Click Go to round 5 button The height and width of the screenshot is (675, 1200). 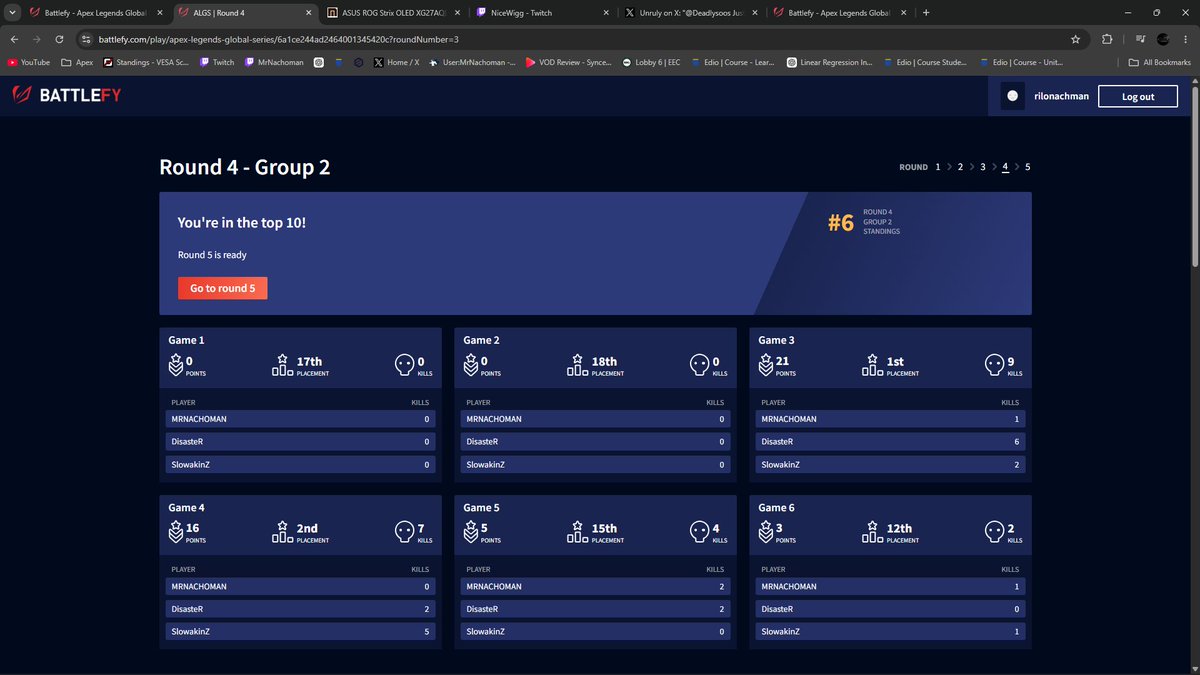[222, 288]
